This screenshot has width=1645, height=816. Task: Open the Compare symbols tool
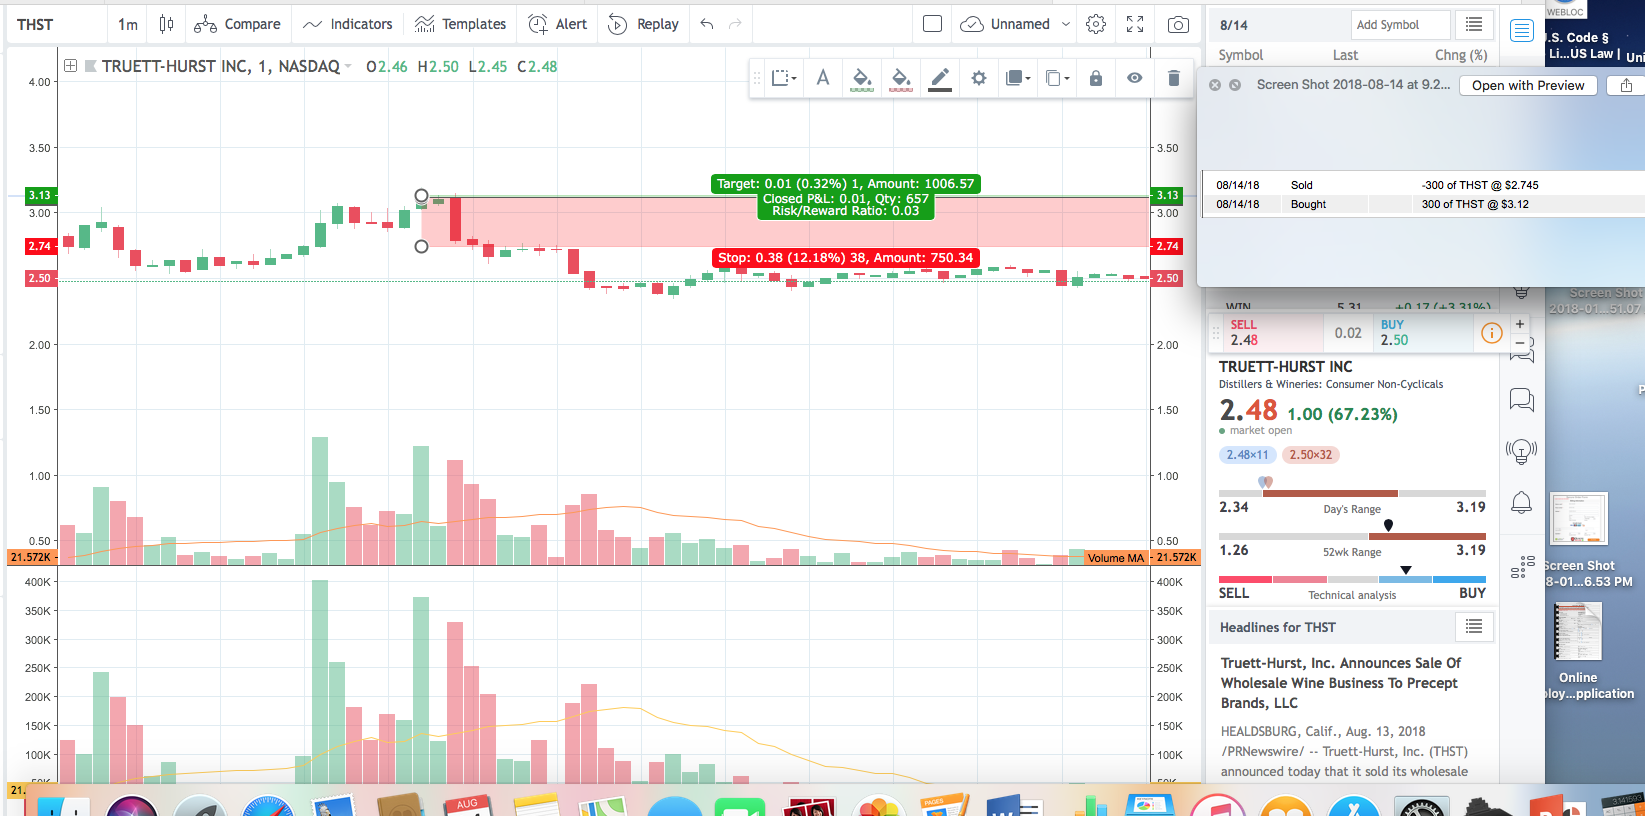[237, 24]
